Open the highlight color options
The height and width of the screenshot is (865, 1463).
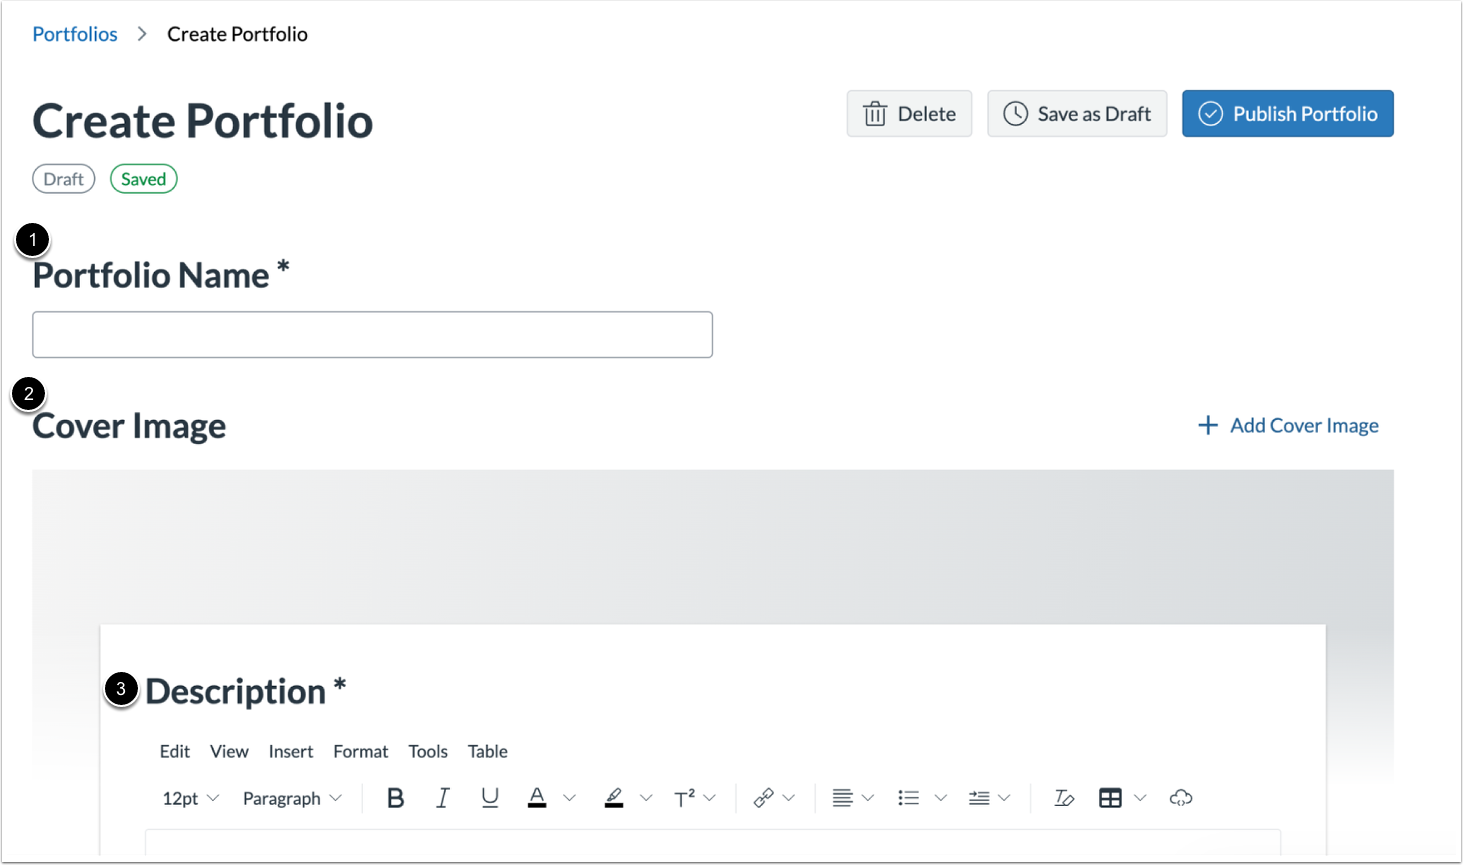pyautogui.click(x=620, y=797)
